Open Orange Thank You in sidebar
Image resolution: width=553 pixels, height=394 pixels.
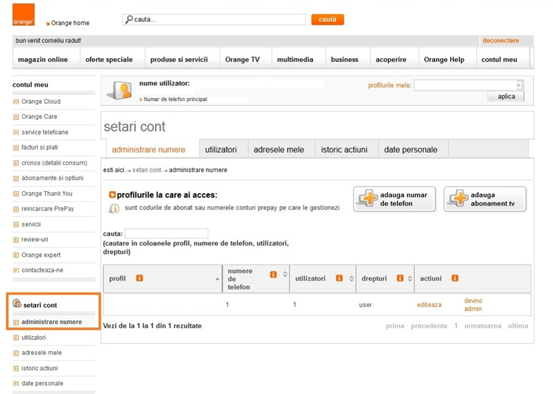(47, 194)
